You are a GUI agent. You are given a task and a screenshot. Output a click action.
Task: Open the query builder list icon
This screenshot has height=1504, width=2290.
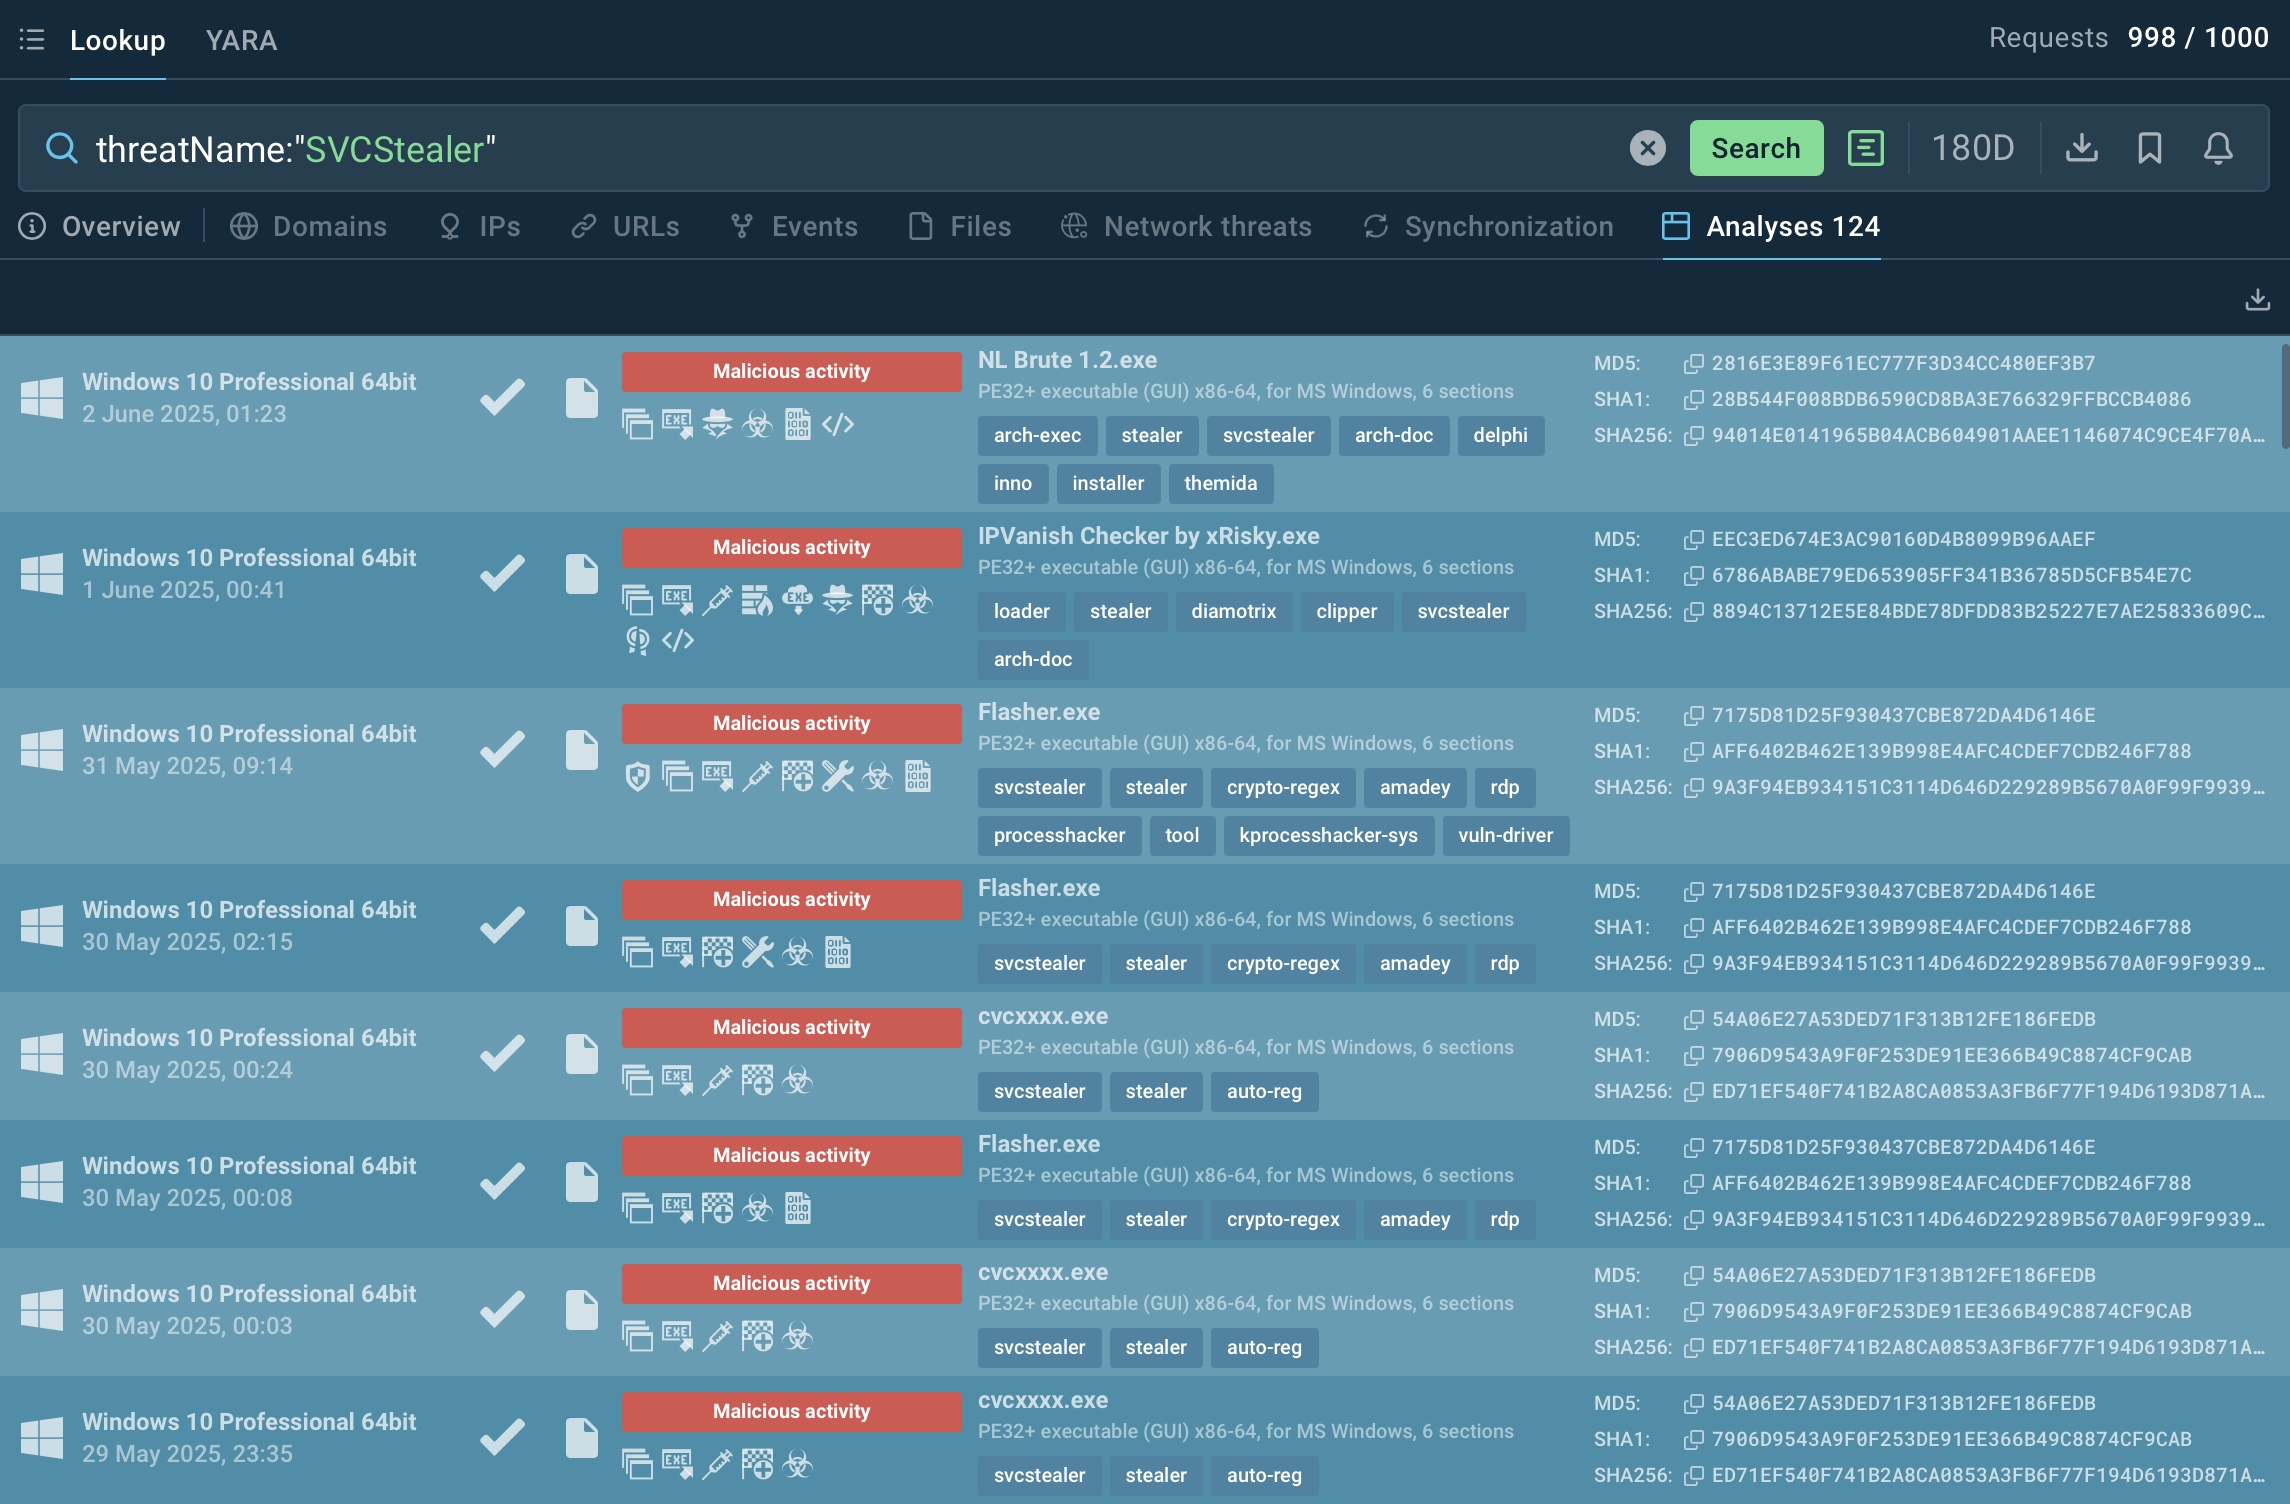(x=1865, y=148)
